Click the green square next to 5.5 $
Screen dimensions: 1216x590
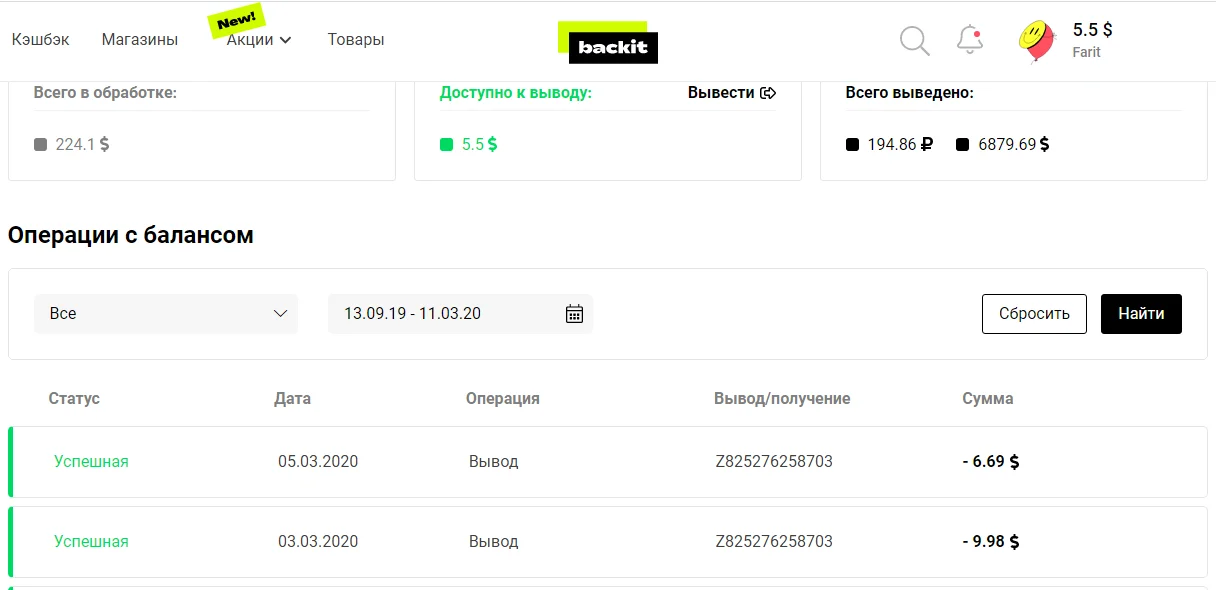point(447,144)
